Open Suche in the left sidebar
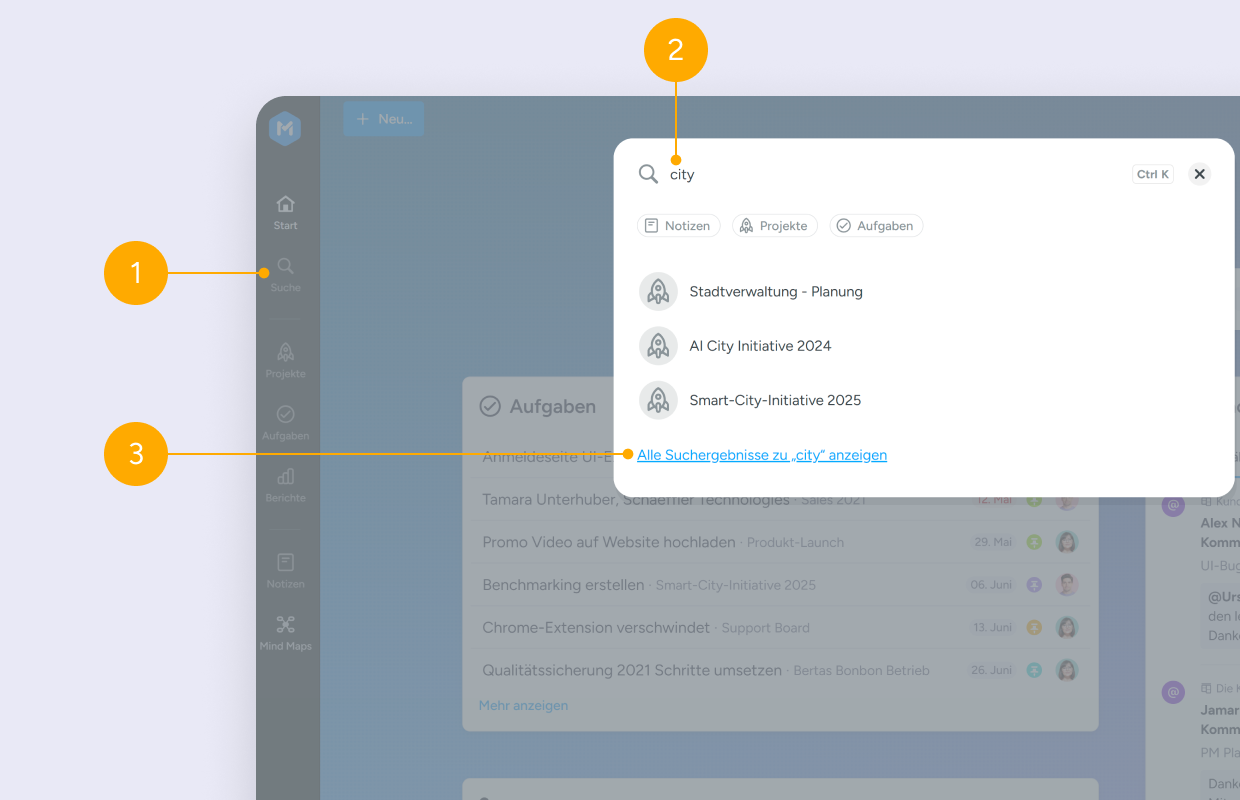This screenshot has height=800, width=1240. coord(285,274)
